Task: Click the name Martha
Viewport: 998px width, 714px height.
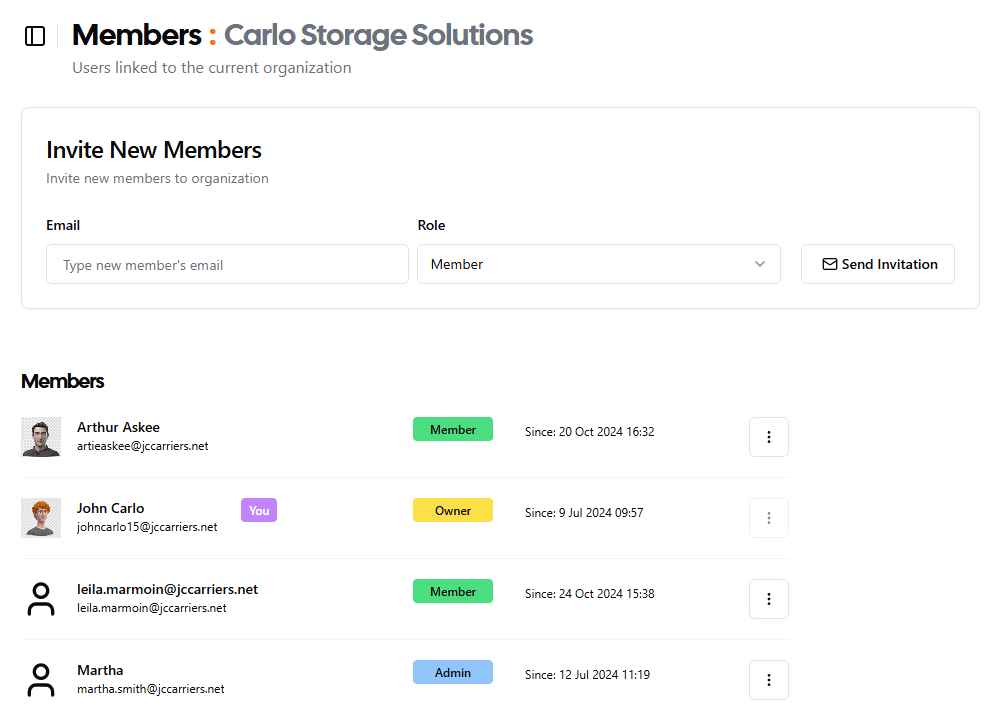Action: 100,670
